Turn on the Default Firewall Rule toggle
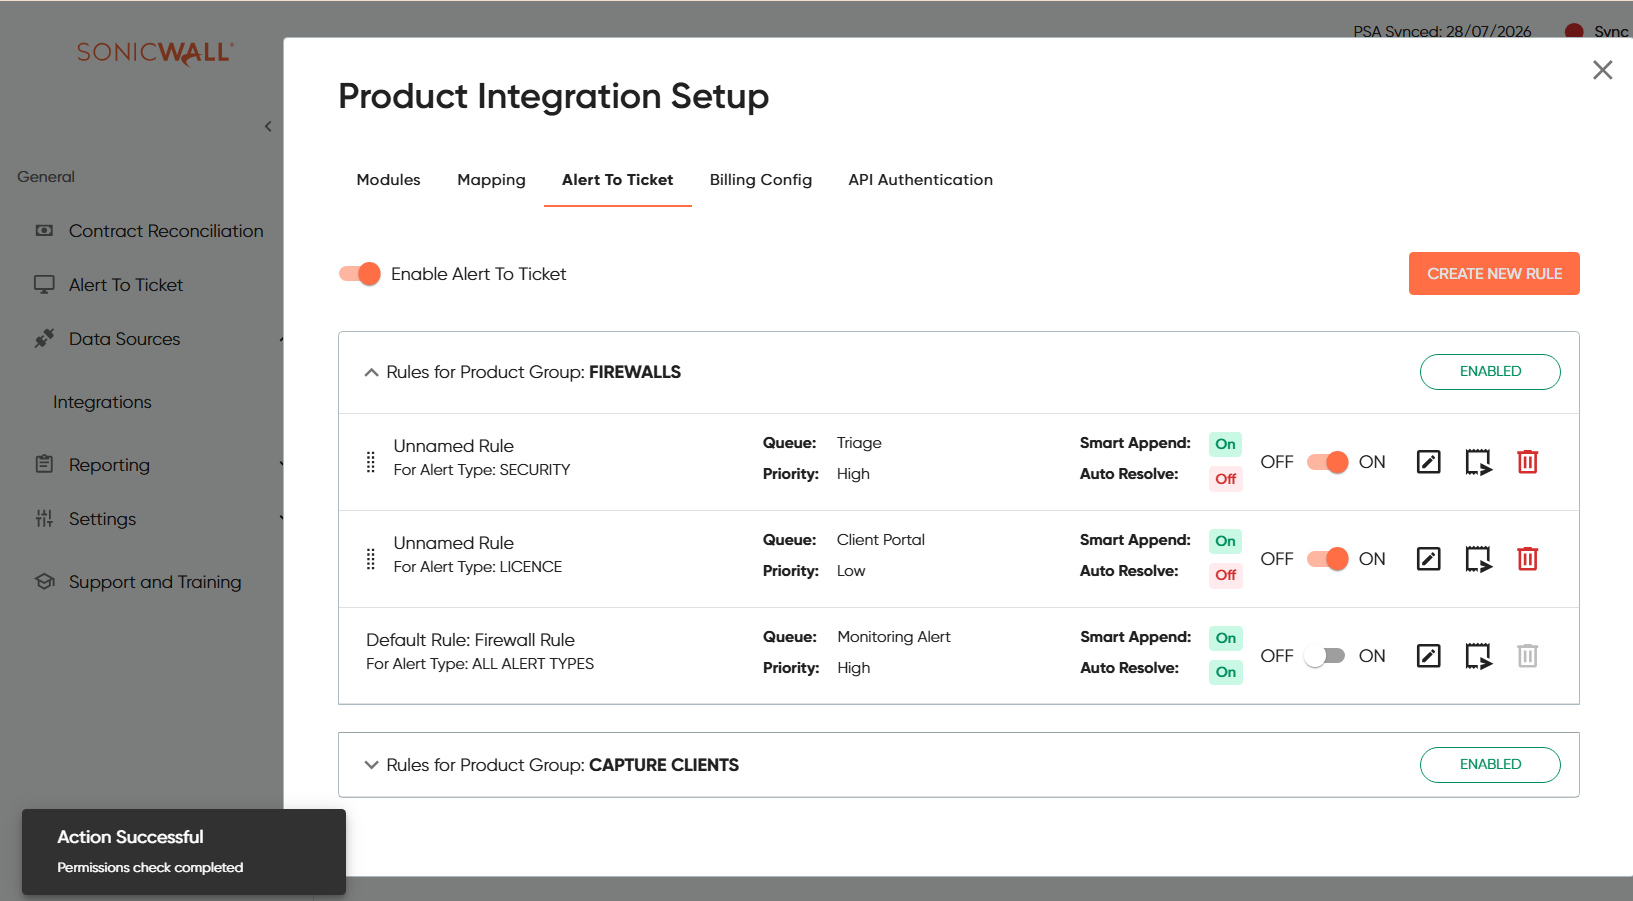 coord(1325,656)
